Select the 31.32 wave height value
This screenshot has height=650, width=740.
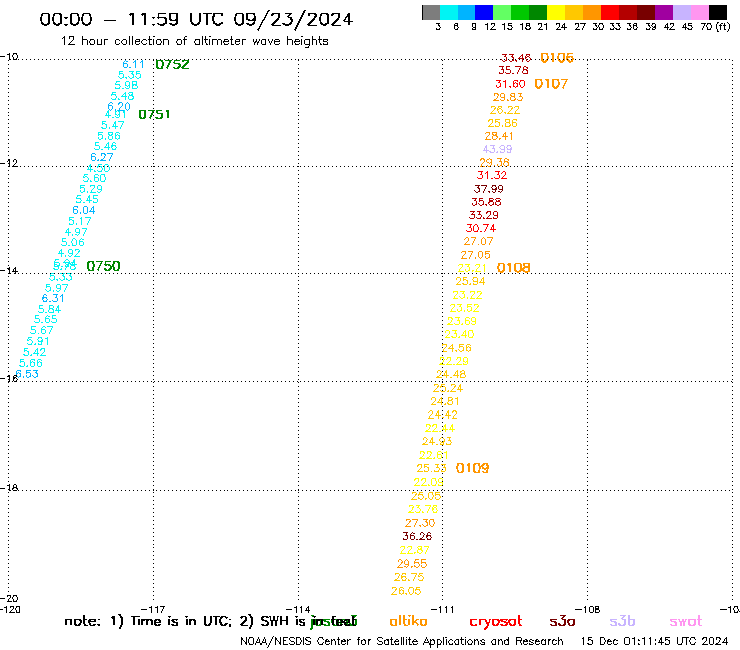click(x=492, y=175)
